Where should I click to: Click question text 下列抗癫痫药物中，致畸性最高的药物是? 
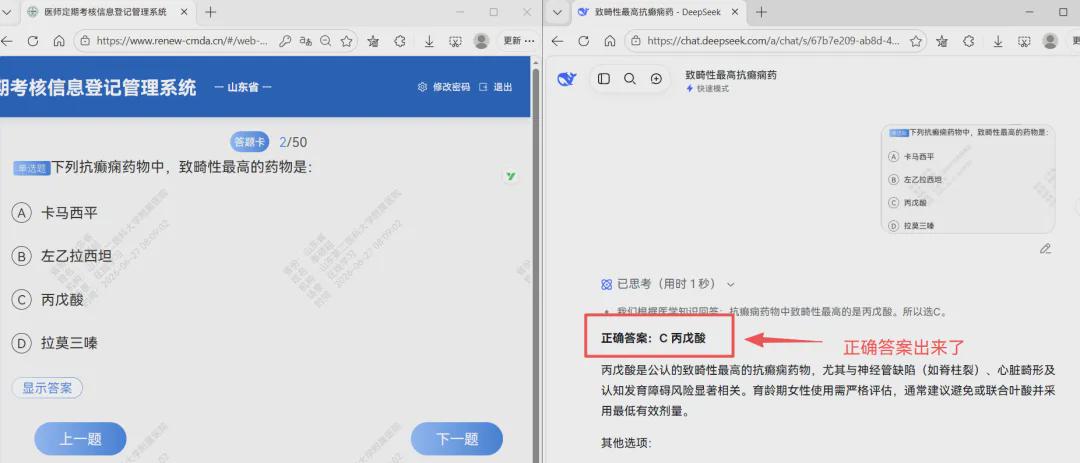pyautogui.click(x=182, y=167)
